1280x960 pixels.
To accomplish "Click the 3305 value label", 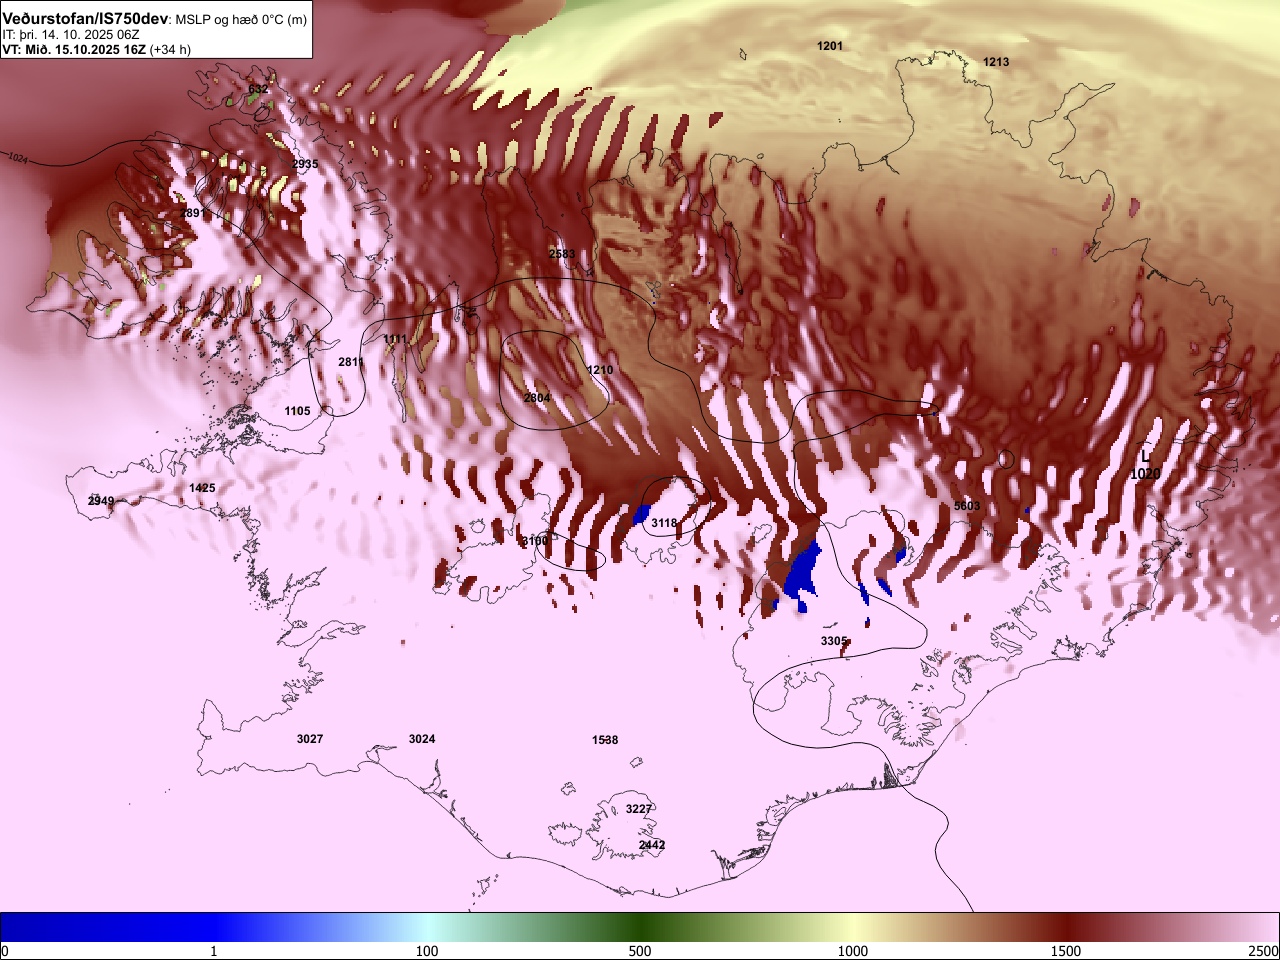I will coord(834,641).
